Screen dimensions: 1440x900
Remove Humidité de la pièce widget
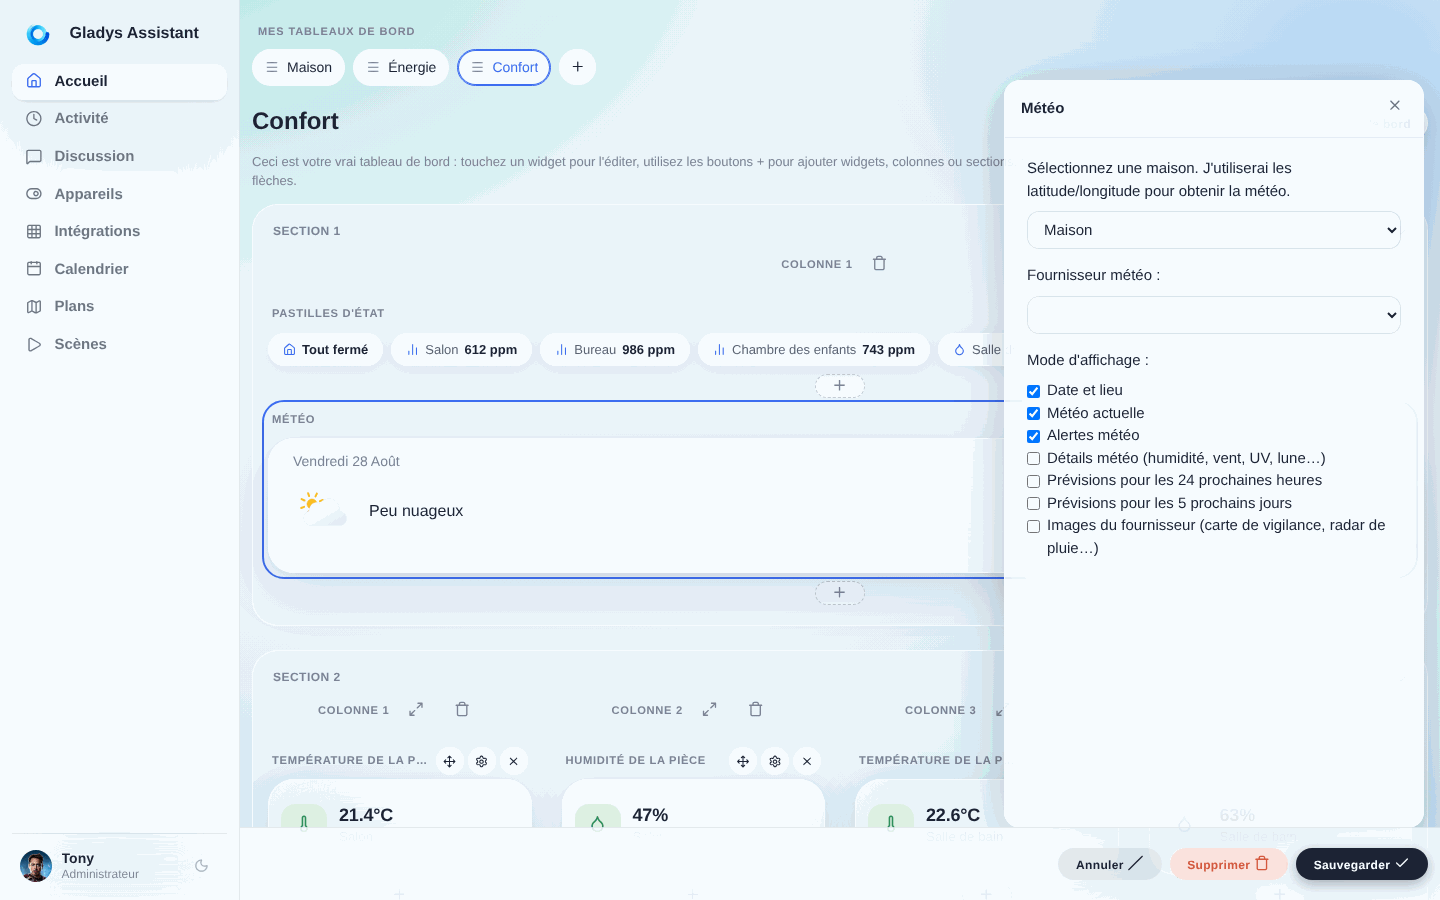pyautogui.click(x=807, y=761)
